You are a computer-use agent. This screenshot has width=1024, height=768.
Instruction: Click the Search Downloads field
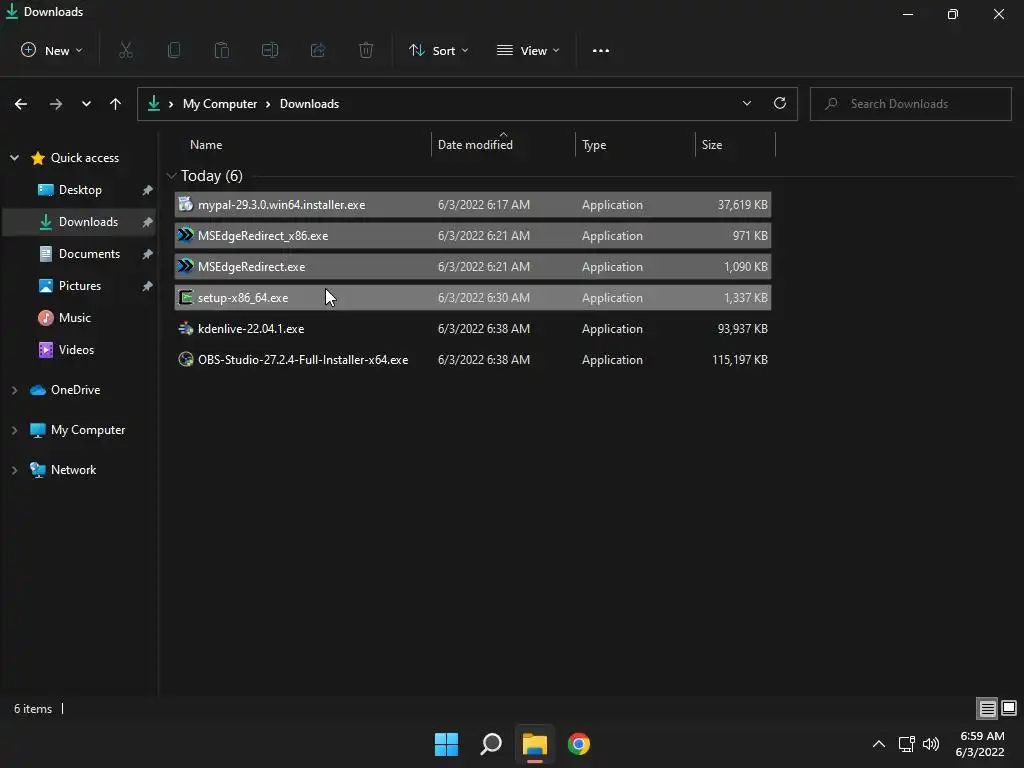coord(910,104)
